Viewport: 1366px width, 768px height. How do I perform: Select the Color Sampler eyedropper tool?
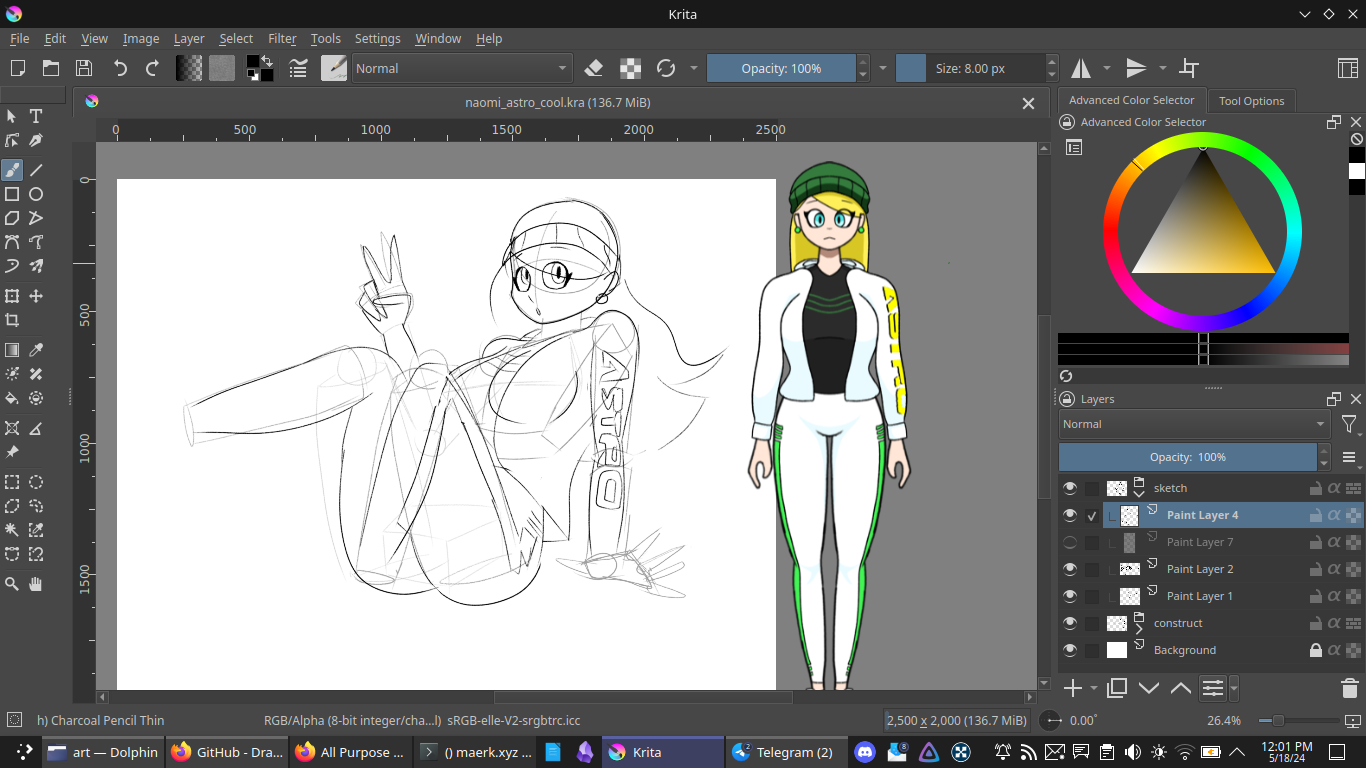pyautogui.click(x=36, y=350)
